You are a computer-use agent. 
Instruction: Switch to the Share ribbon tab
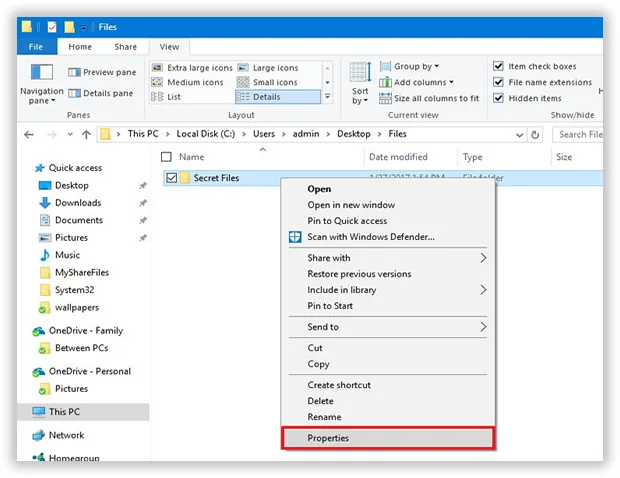[125, 46]
